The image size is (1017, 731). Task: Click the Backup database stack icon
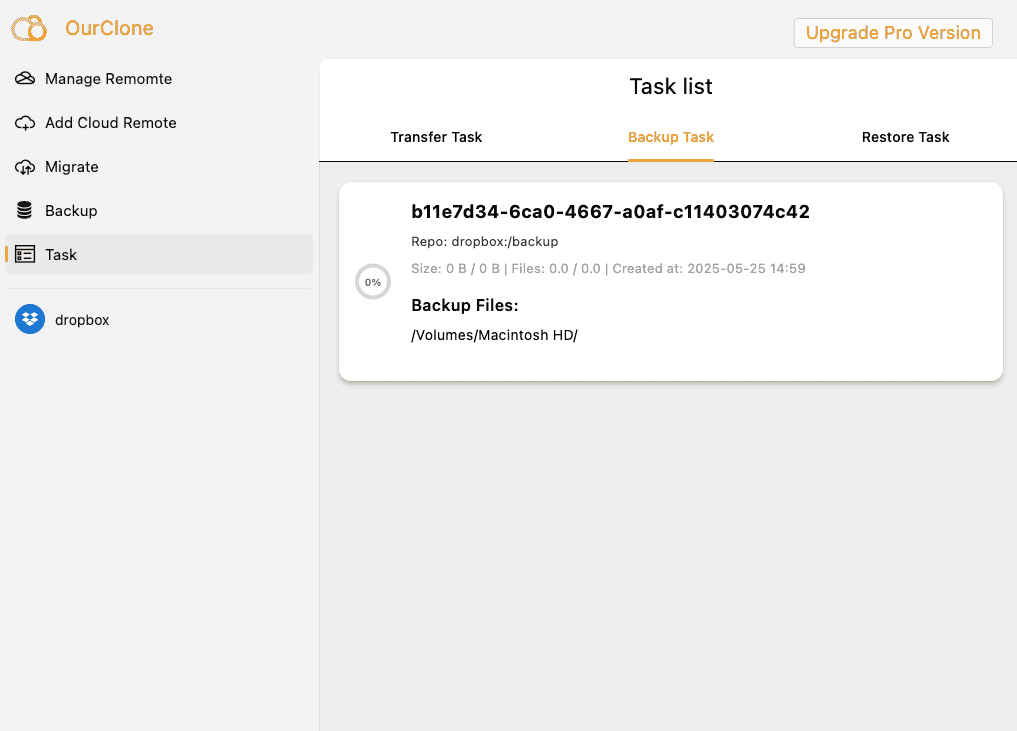25,210
